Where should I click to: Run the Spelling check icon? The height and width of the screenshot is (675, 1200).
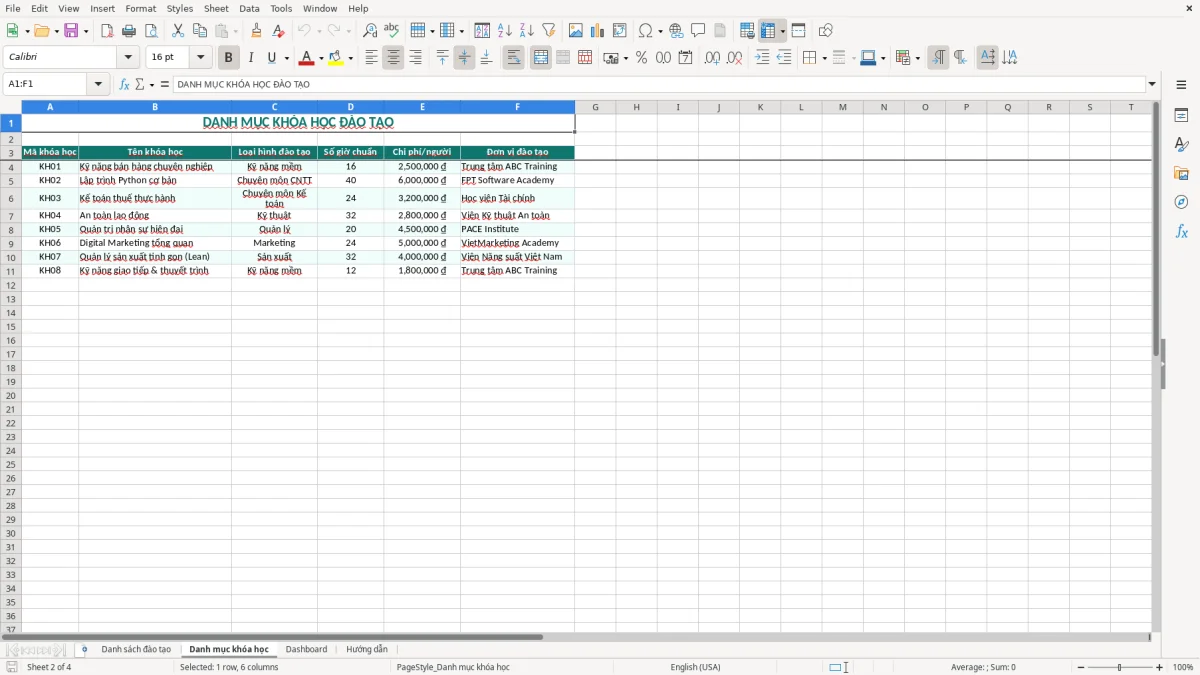pyautogui.click(x=391, y=31)
